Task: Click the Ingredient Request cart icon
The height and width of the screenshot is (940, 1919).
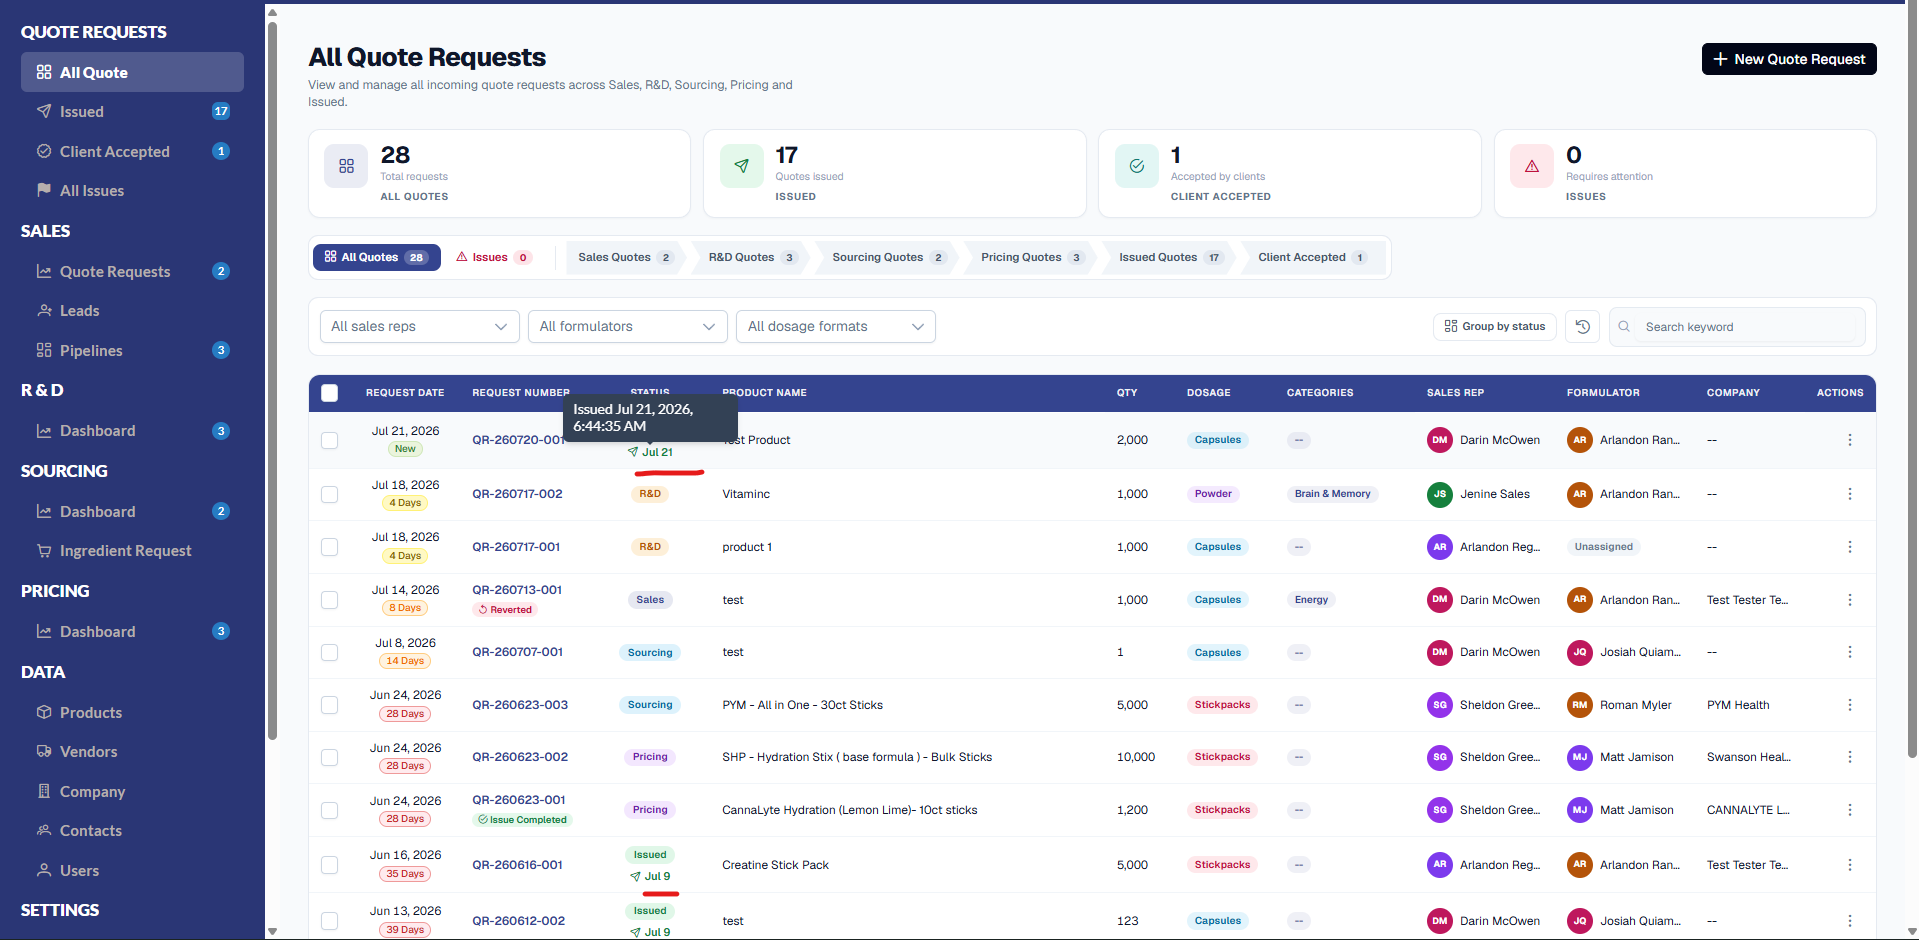Action: [x=44, y=550]
